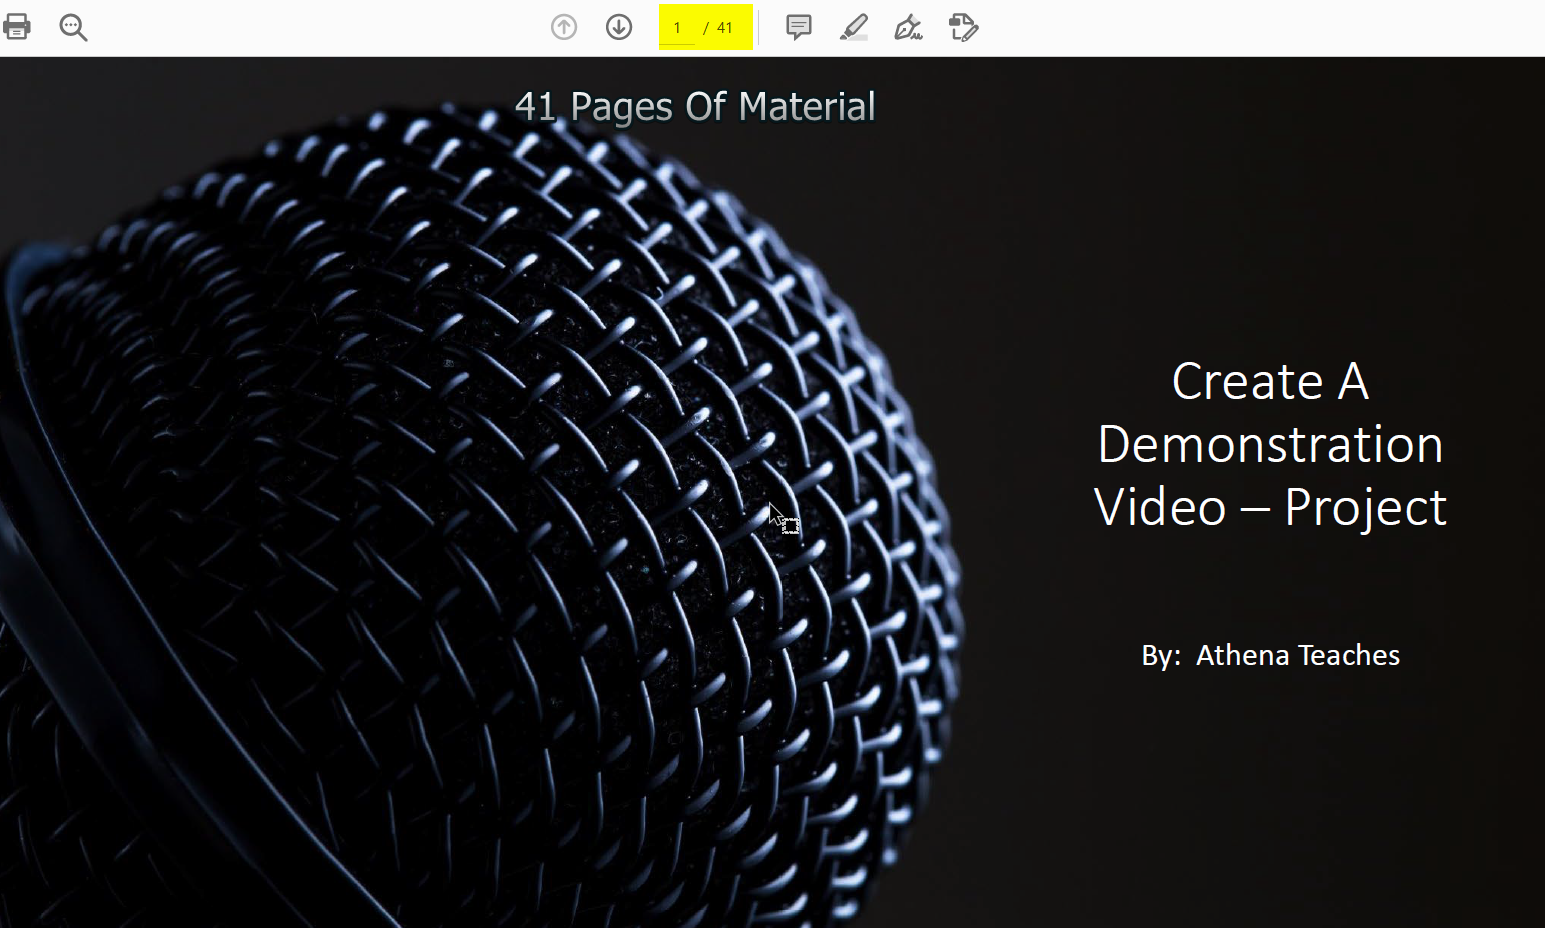Click the Print icon in the toolbar
Viewport: 1545px width, 928px height.
click(x=17, y=27)
